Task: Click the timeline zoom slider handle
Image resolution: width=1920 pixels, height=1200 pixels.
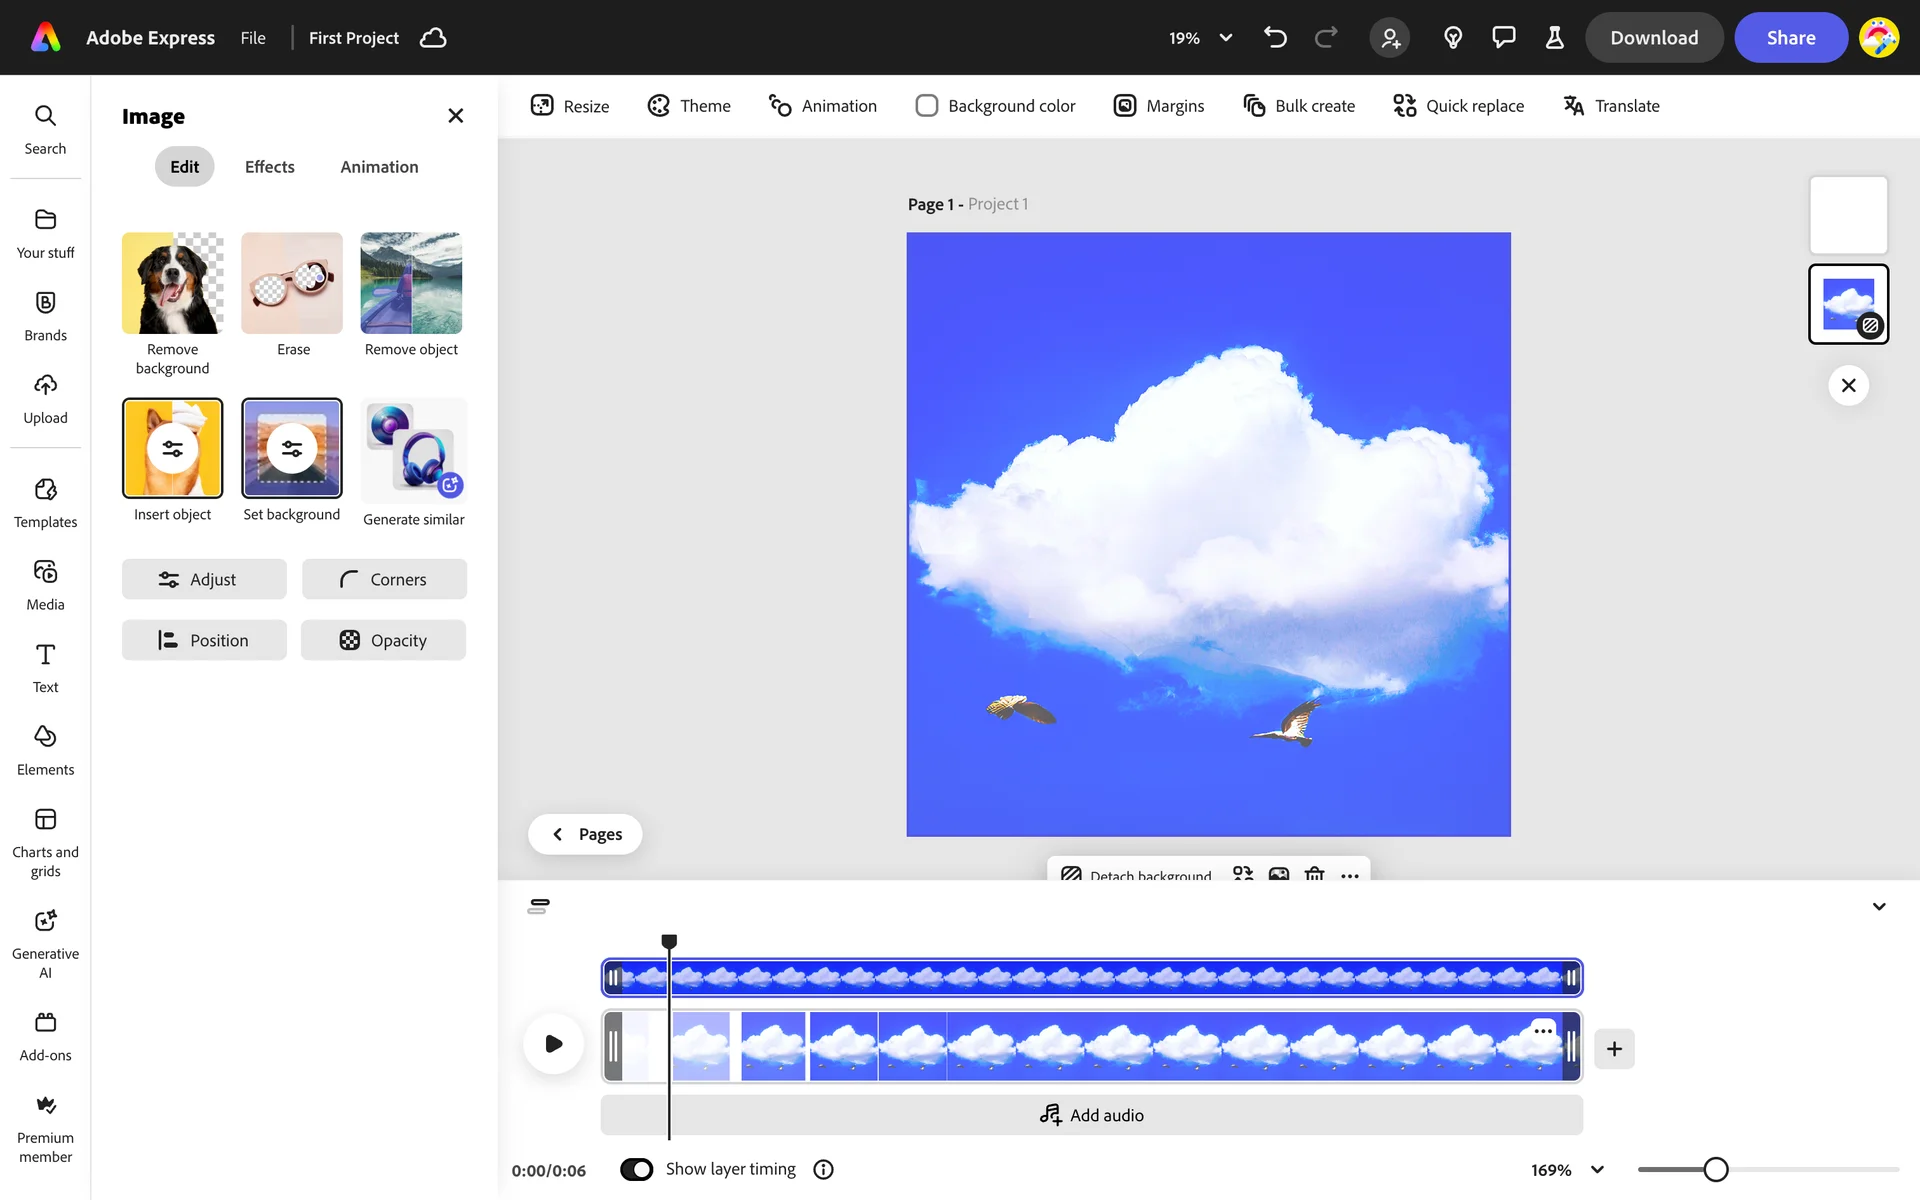Action: click(1716, 1169)
